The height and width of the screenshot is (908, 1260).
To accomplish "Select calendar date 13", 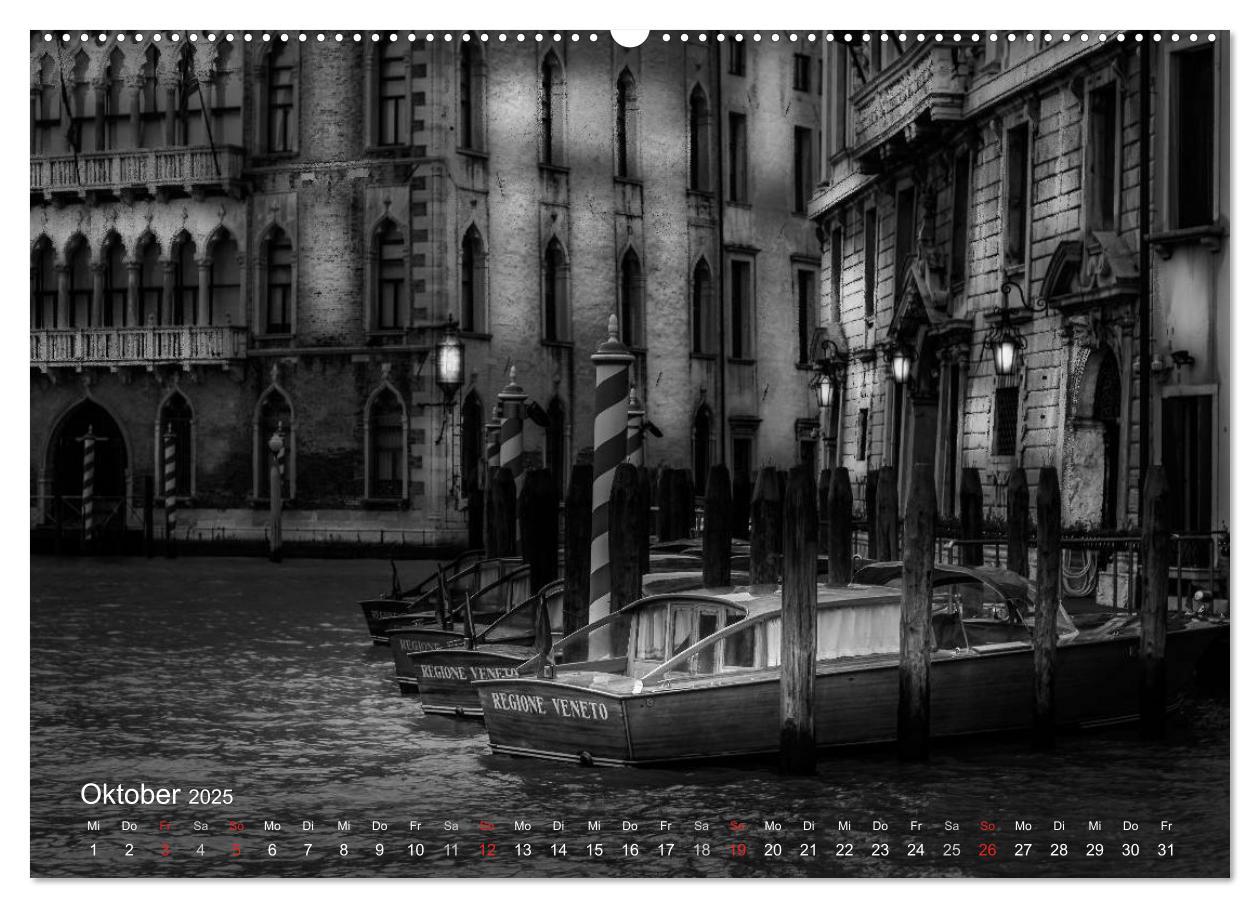I will 522,850.
